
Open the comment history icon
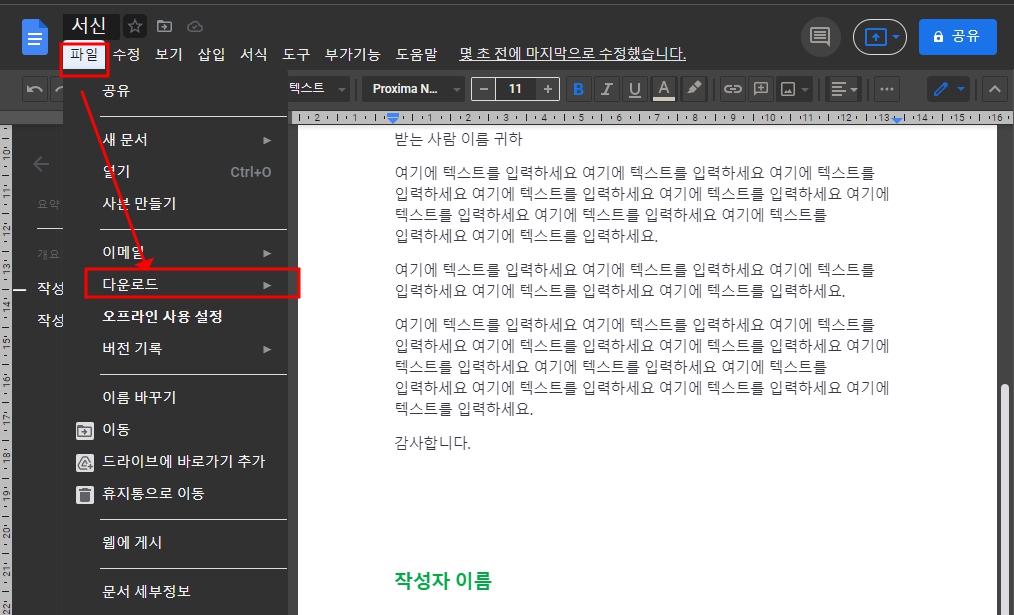[x=821, y=36]
